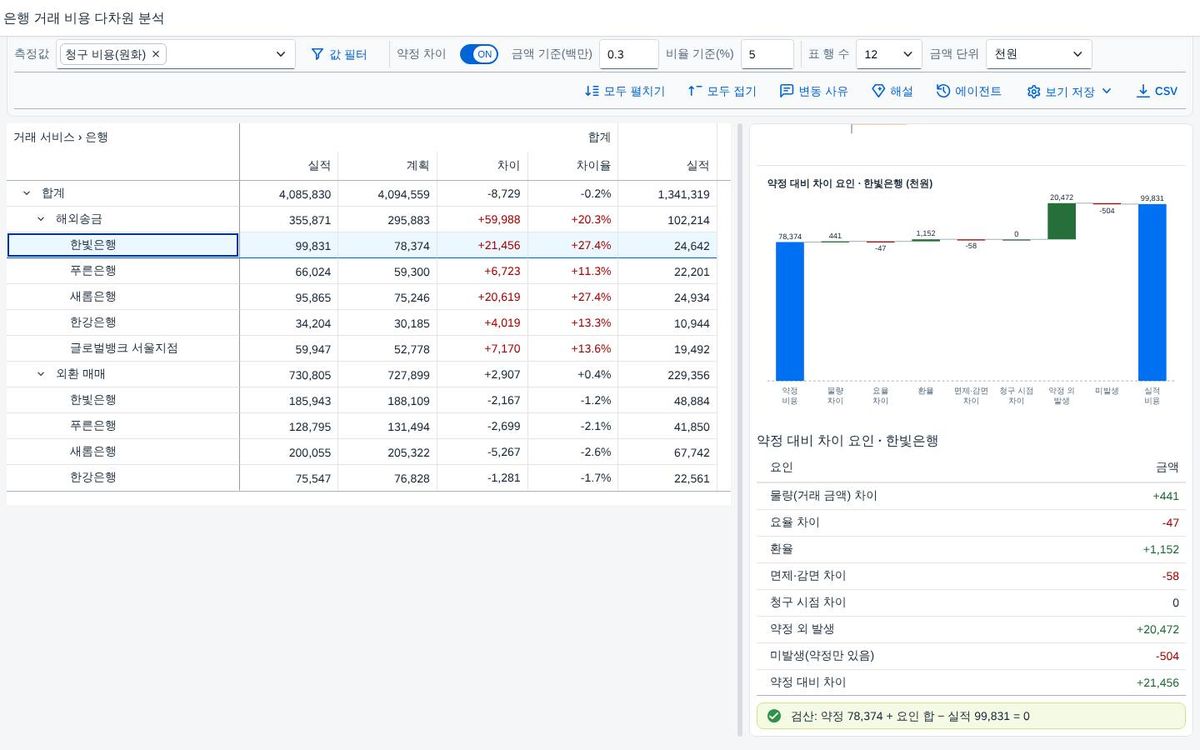This screenshot has height=750, width=1200.
Task: Click the 청구 시점 차이 factor table row
Action: point(972,603)
